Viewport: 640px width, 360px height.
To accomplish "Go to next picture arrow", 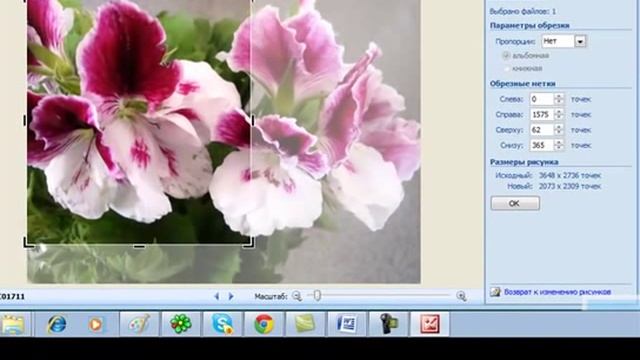I will (x=231, y=296).
